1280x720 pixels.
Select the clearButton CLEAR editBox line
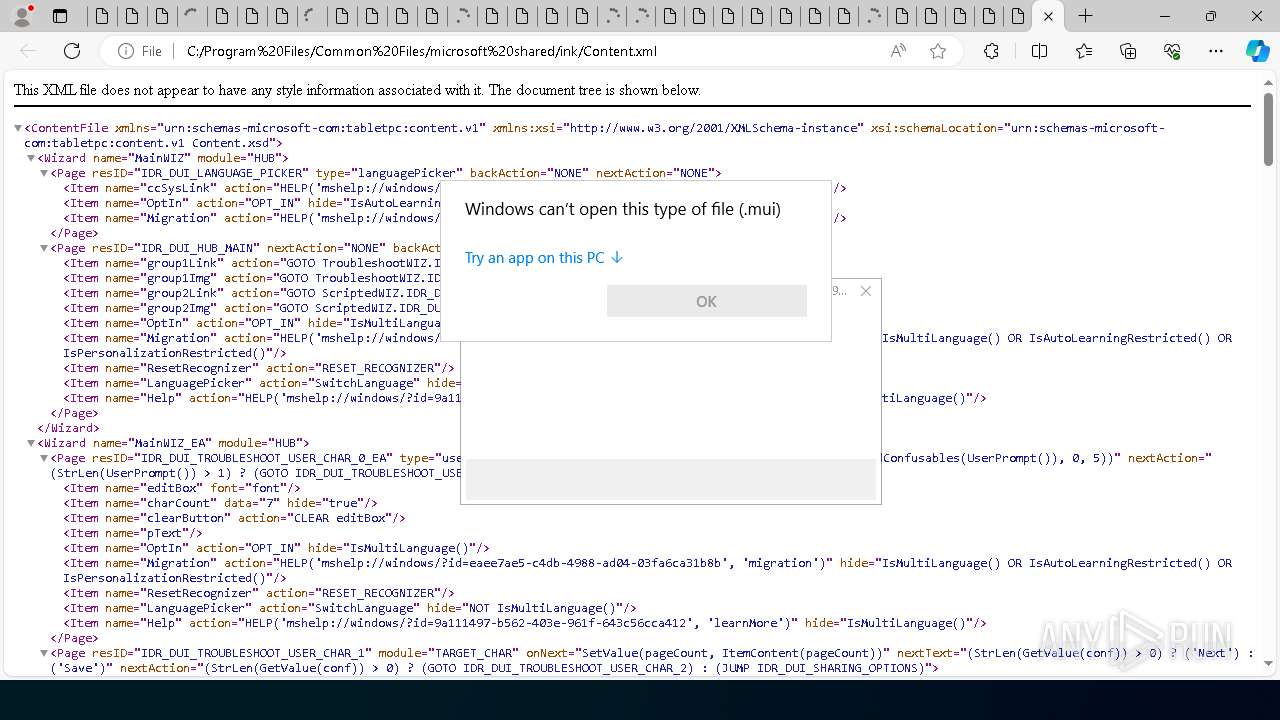click(234, 518)
